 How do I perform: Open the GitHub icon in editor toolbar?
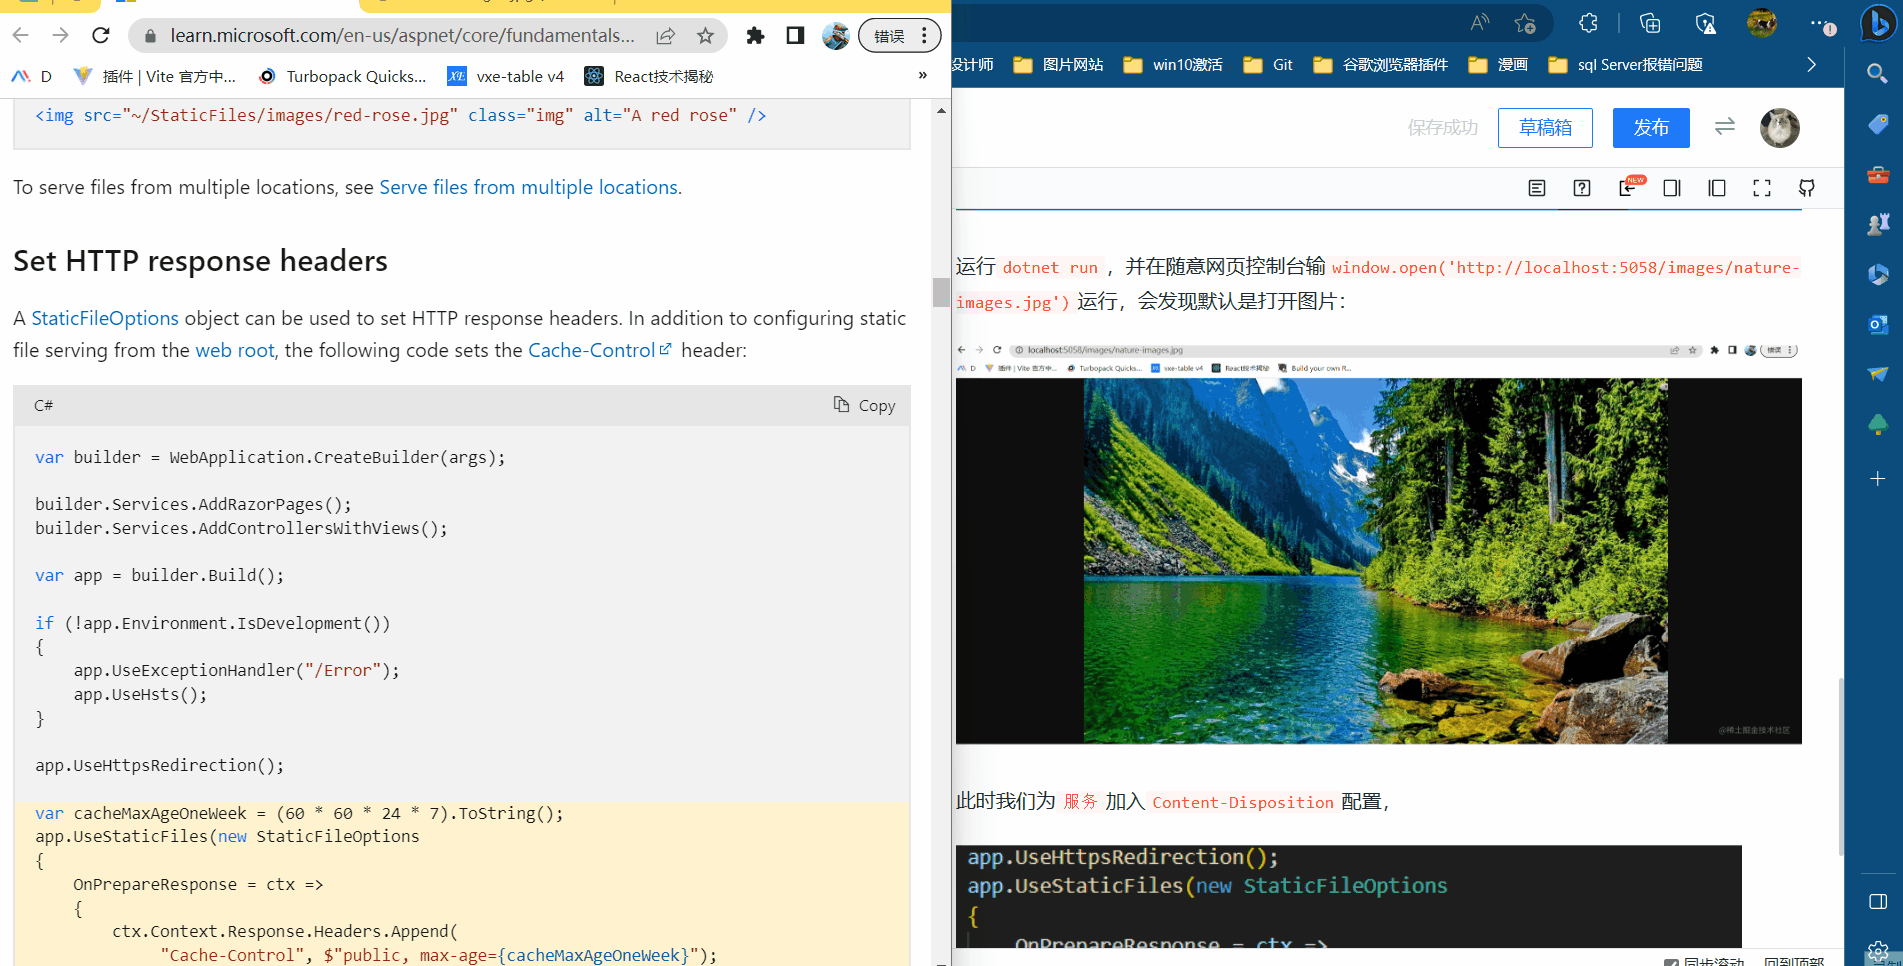(1807, 188)
